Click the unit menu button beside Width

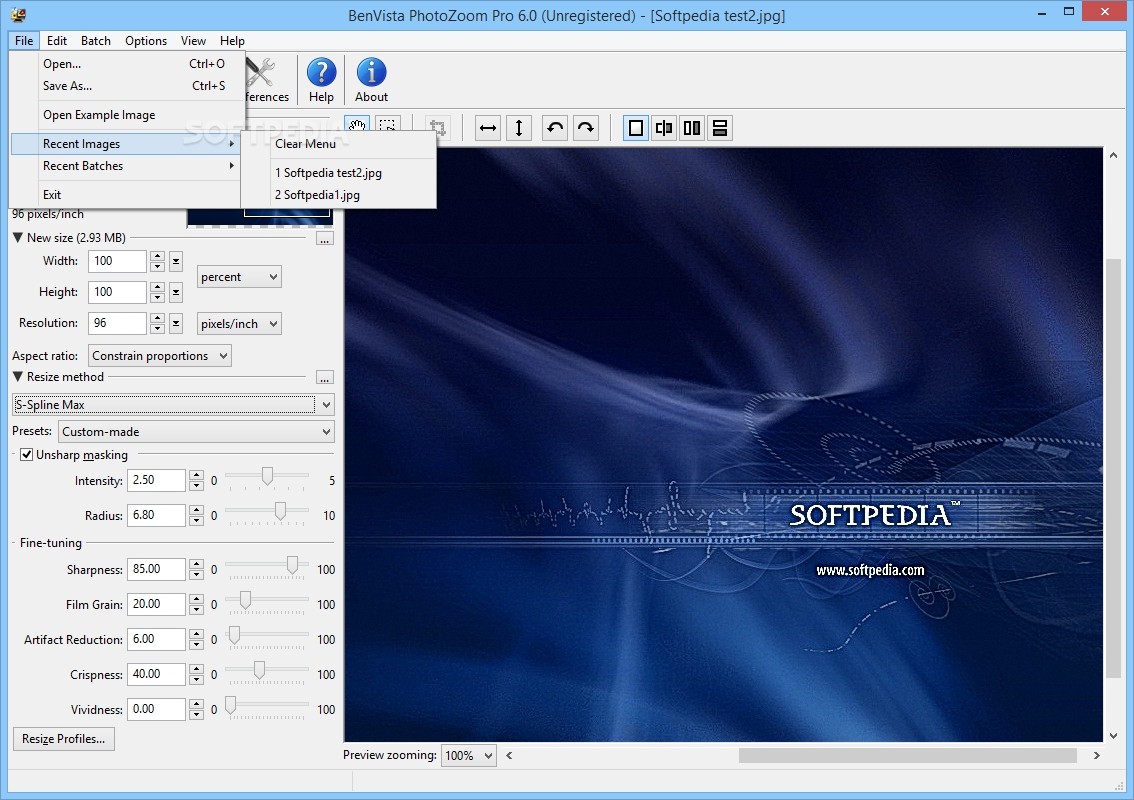[x=176, y=261]
